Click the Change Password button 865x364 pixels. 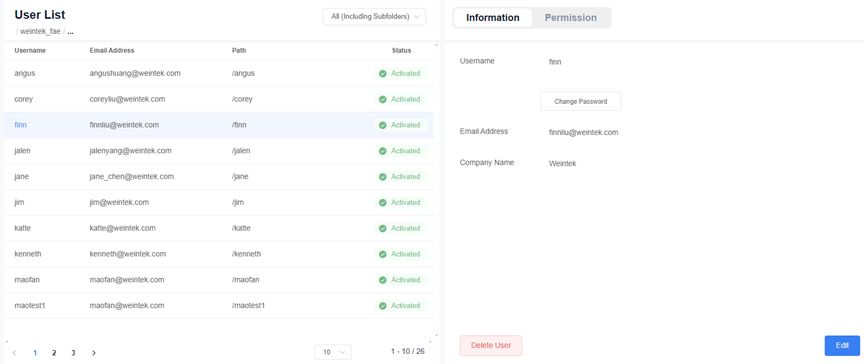click(580, 101)
